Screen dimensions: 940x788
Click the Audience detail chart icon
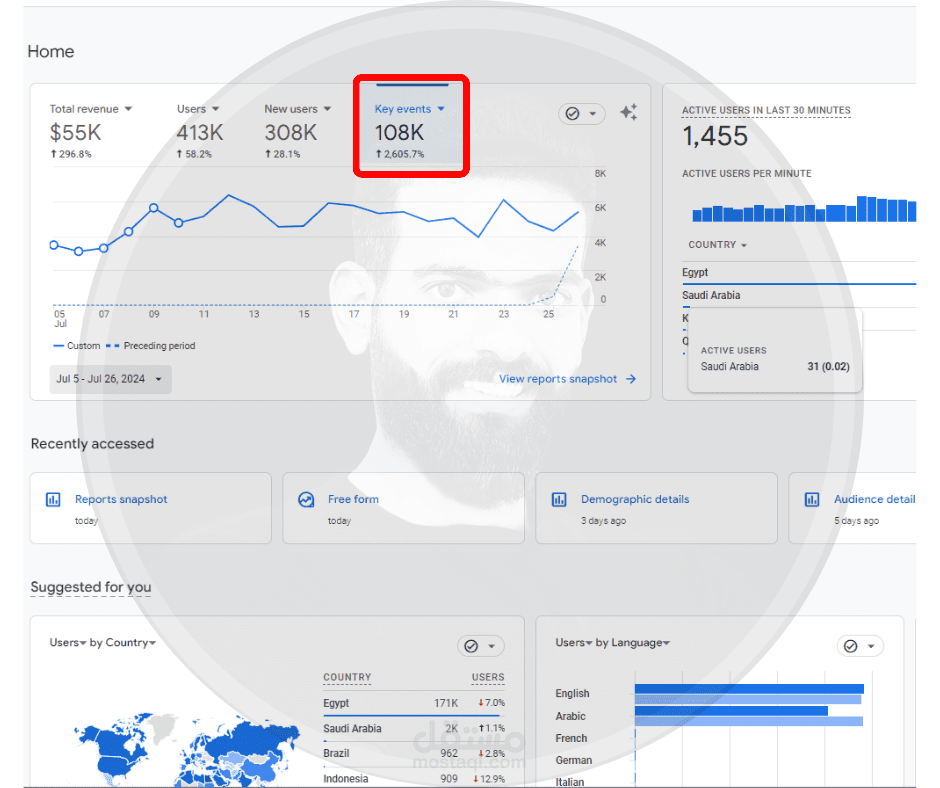click(812, 499)
